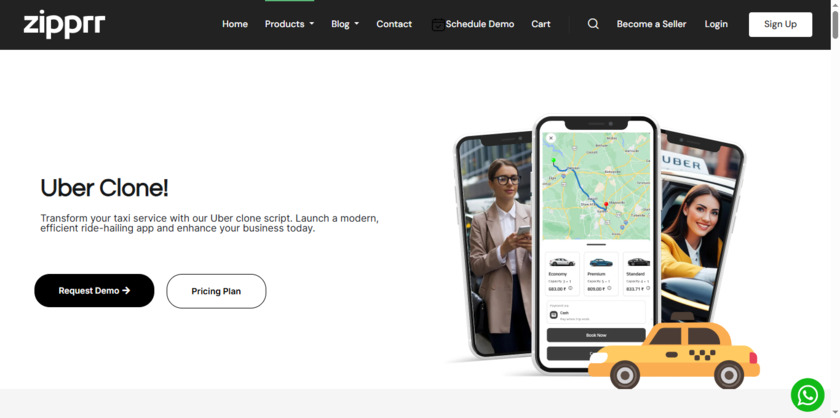Viewport: 840px width, 418px height.
Task: Click the Uber Clone! heading
Action: tap(104, 188)
